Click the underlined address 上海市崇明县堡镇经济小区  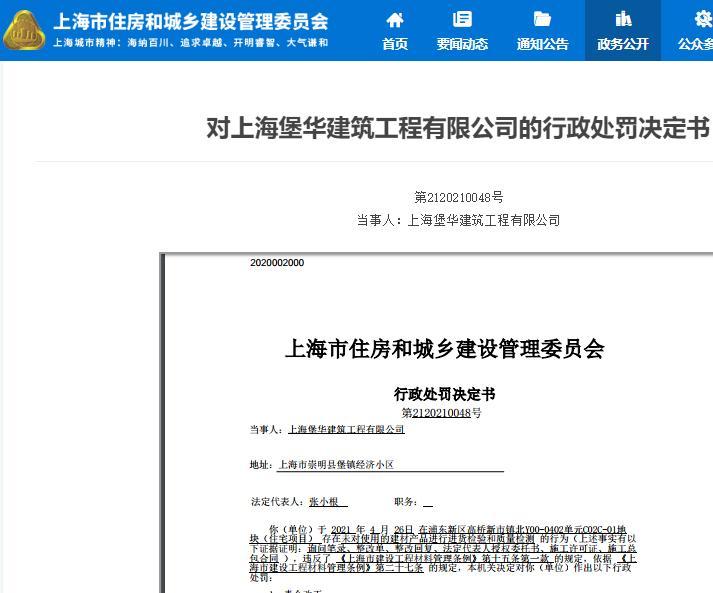coord(335,465)
